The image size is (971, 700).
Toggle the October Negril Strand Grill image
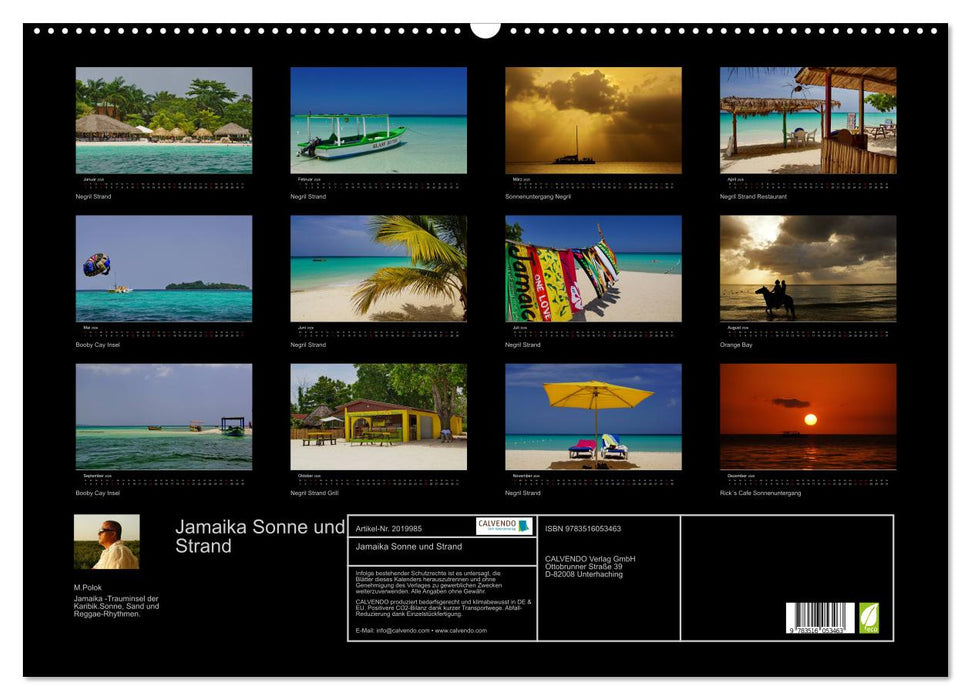tap(377, 416)
